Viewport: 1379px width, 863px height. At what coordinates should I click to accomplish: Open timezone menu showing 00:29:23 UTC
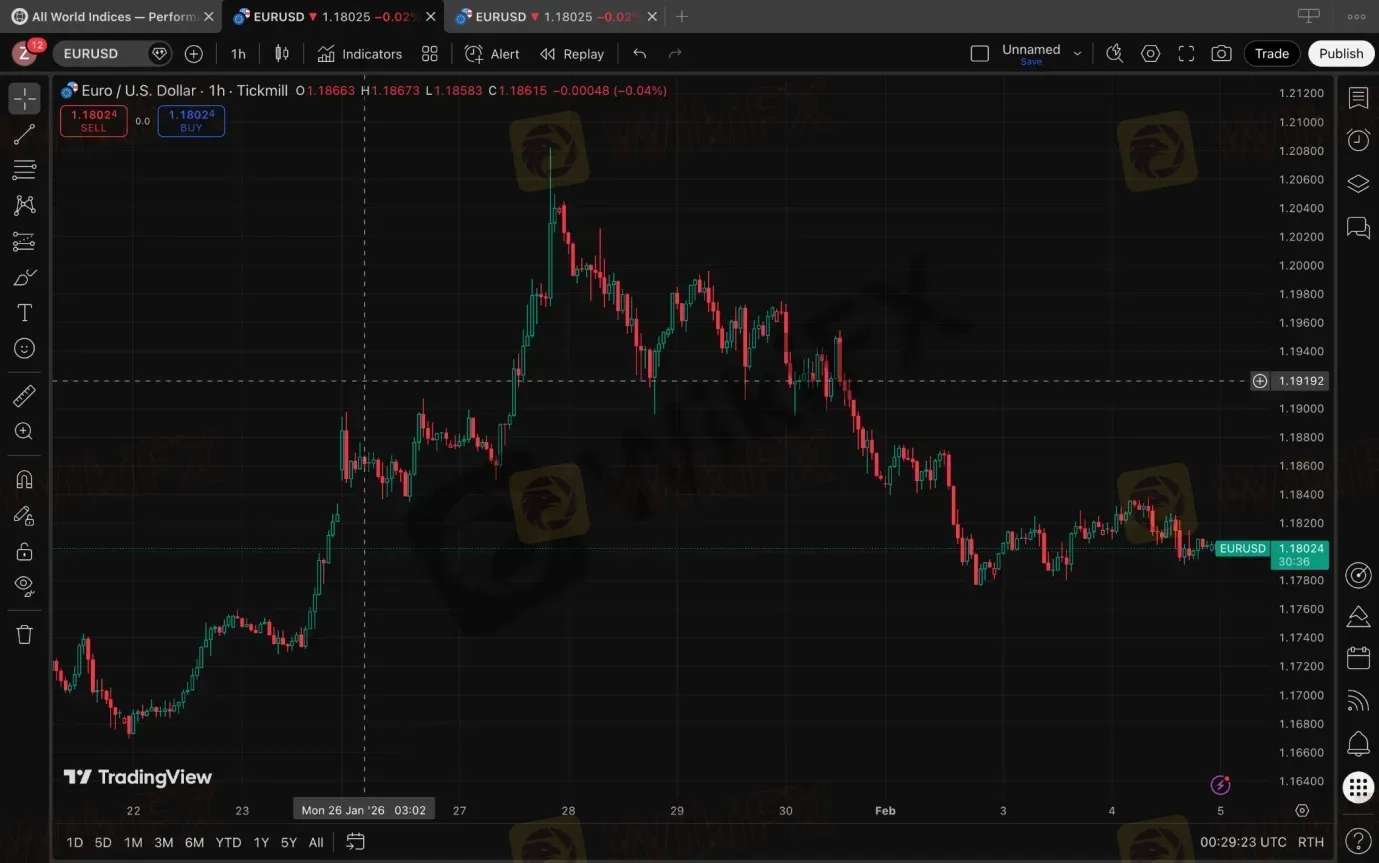(x=1243, y=843)
